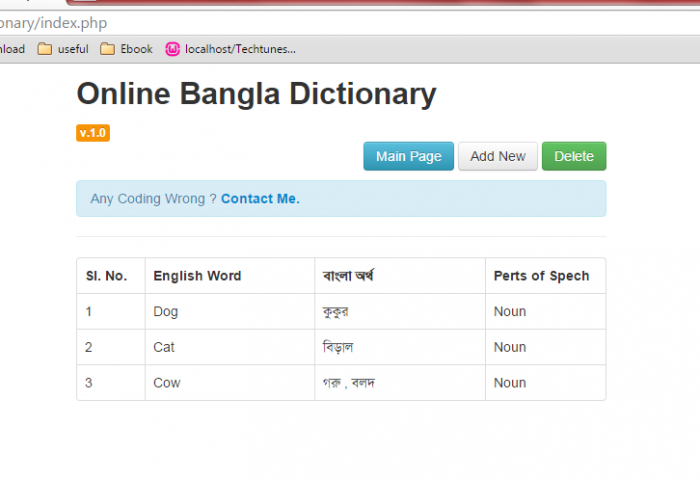This screenshot has width=700, height=479.
Task: Select the Dog entry in the table
Action: click(x=166, y=312)
